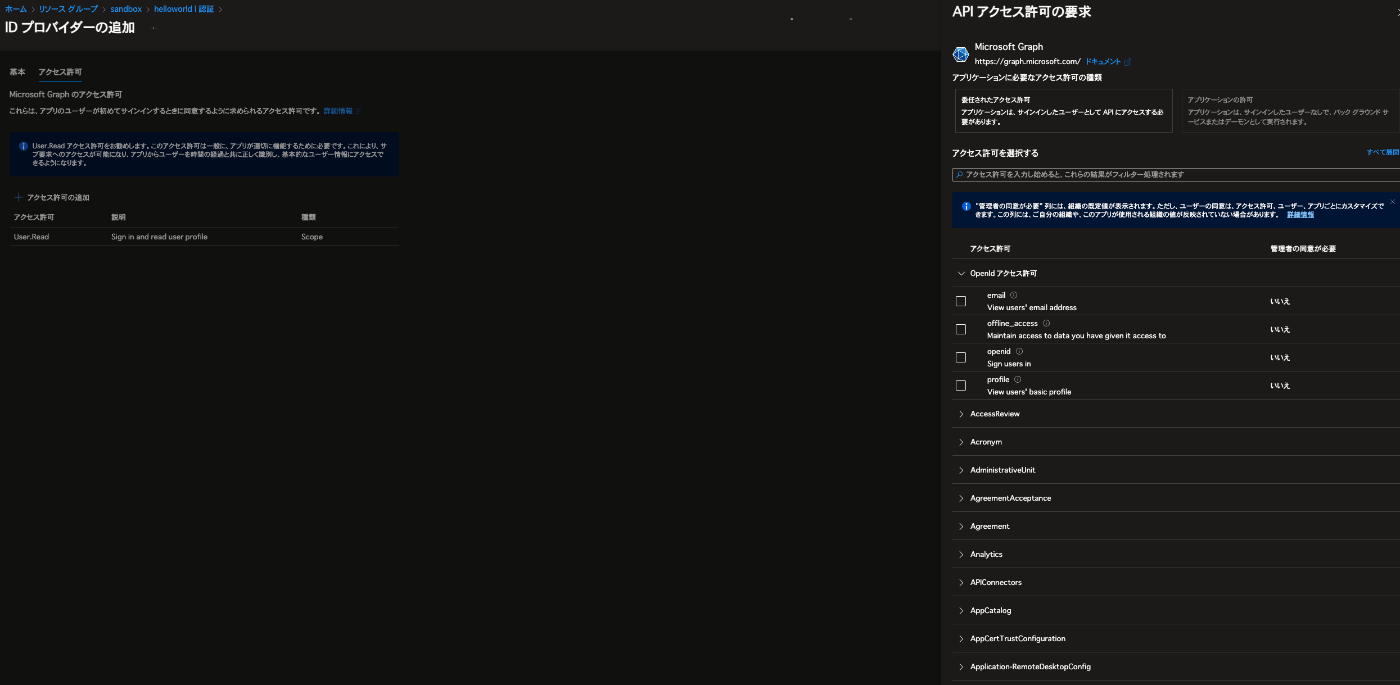Open 詳細情報 link under Microsoft Graph のアクセス許可
The image size is (1400, 685).
[x=337, y=110]
